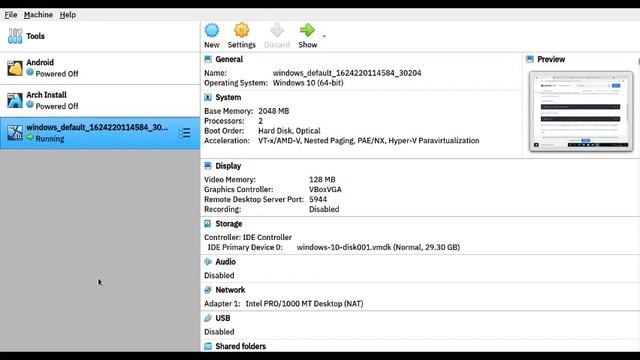Select the Android virtual machine
Image resolution: width=640 pixels, height=360 pixels.
pyautogui.click(x=100, y=68)
